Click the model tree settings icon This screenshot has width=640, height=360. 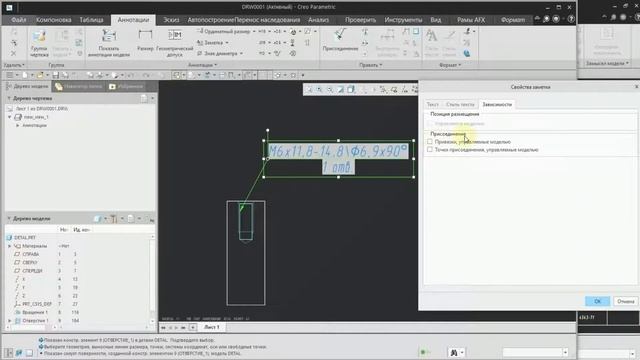(113, 219)
